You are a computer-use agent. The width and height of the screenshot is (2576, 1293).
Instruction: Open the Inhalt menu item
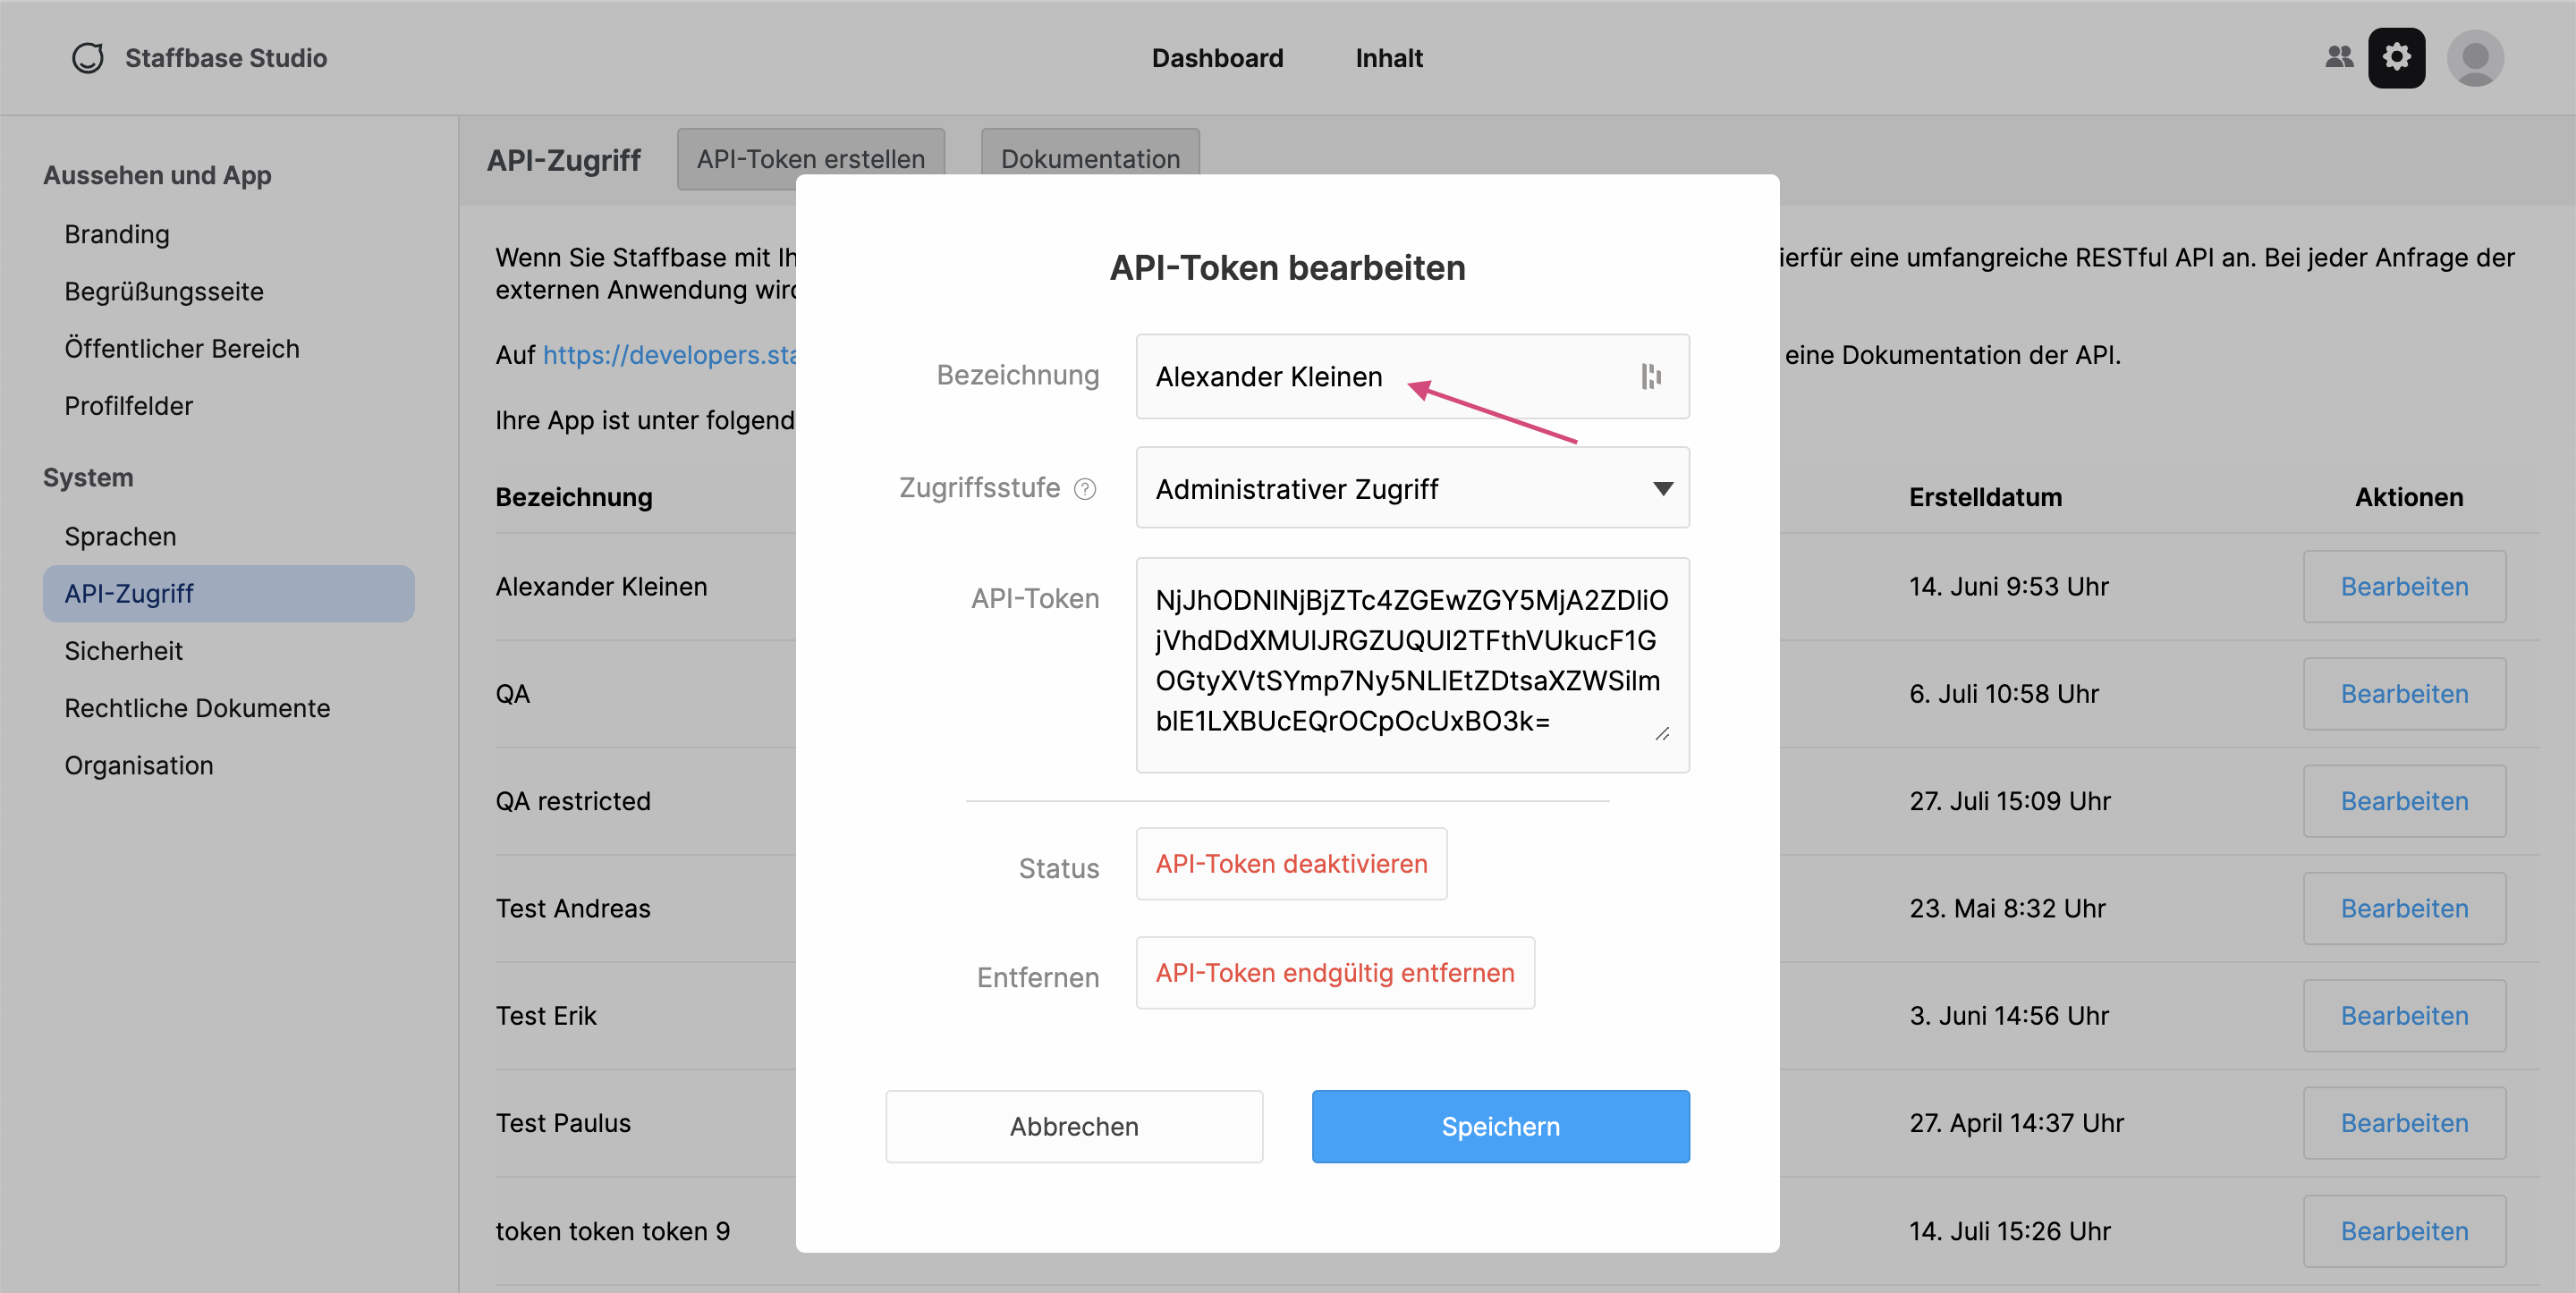click(1389, 58)
